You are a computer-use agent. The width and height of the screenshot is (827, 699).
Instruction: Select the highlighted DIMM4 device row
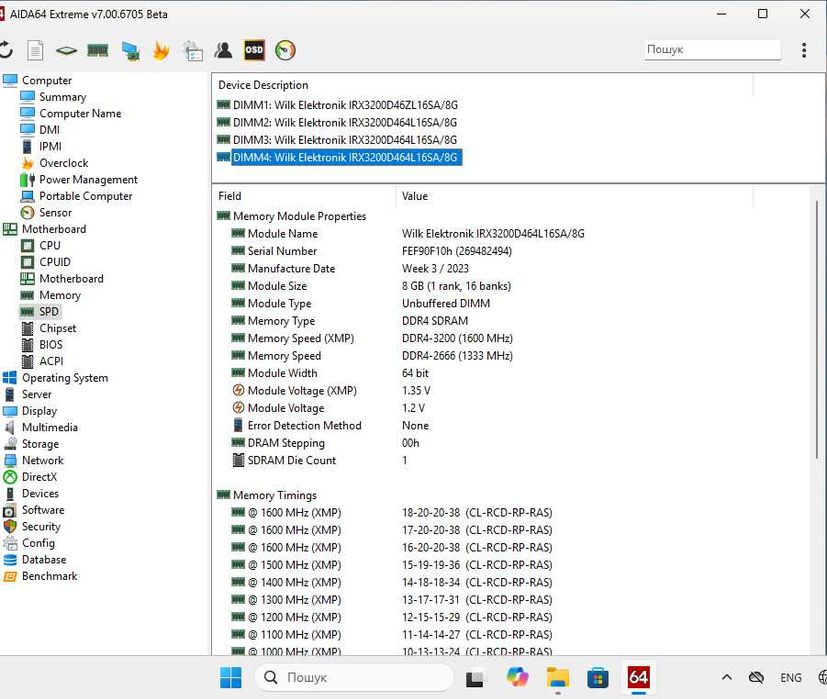[347, 157]
